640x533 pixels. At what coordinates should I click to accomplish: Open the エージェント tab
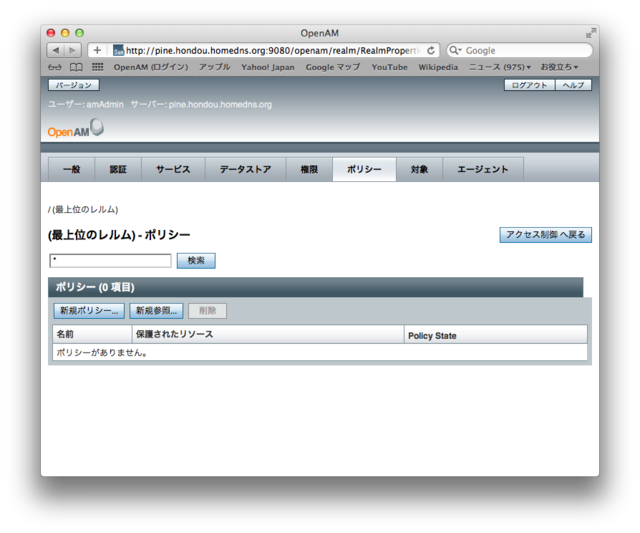click(483, 170)
